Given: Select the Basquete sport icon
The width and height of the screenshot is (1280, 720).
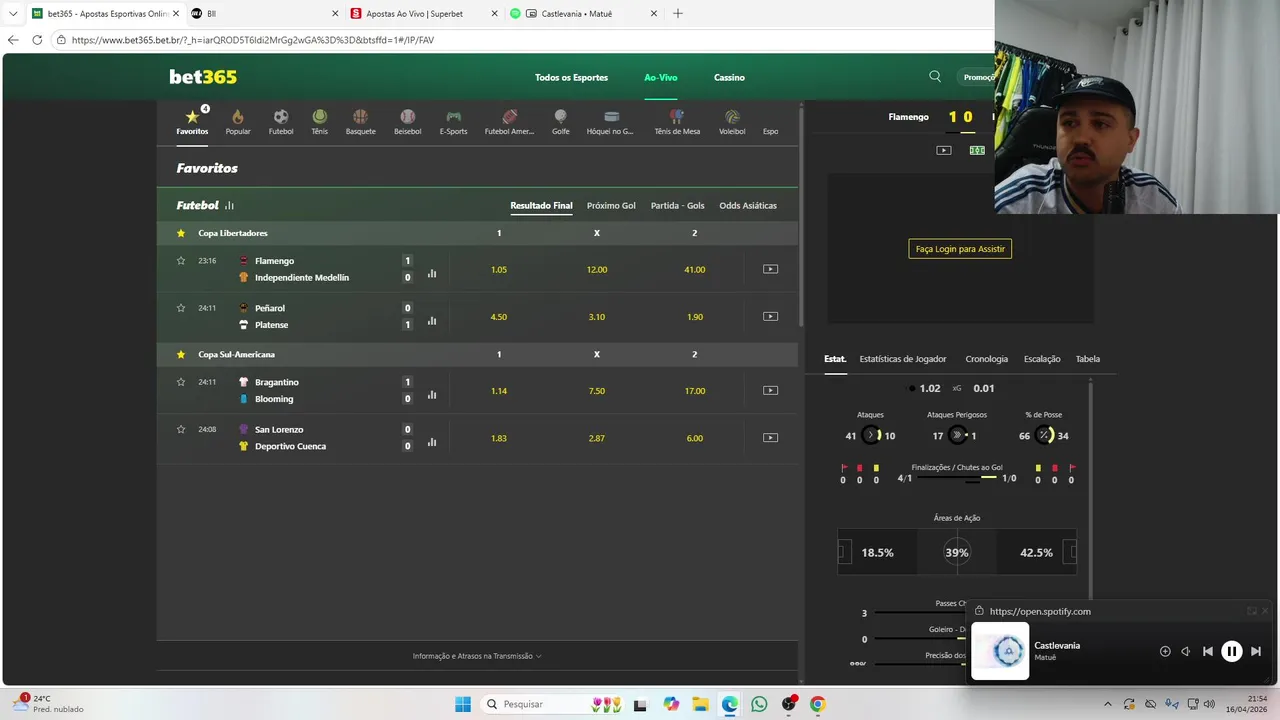Looking at the screenshot, I should tap(360, 122).
